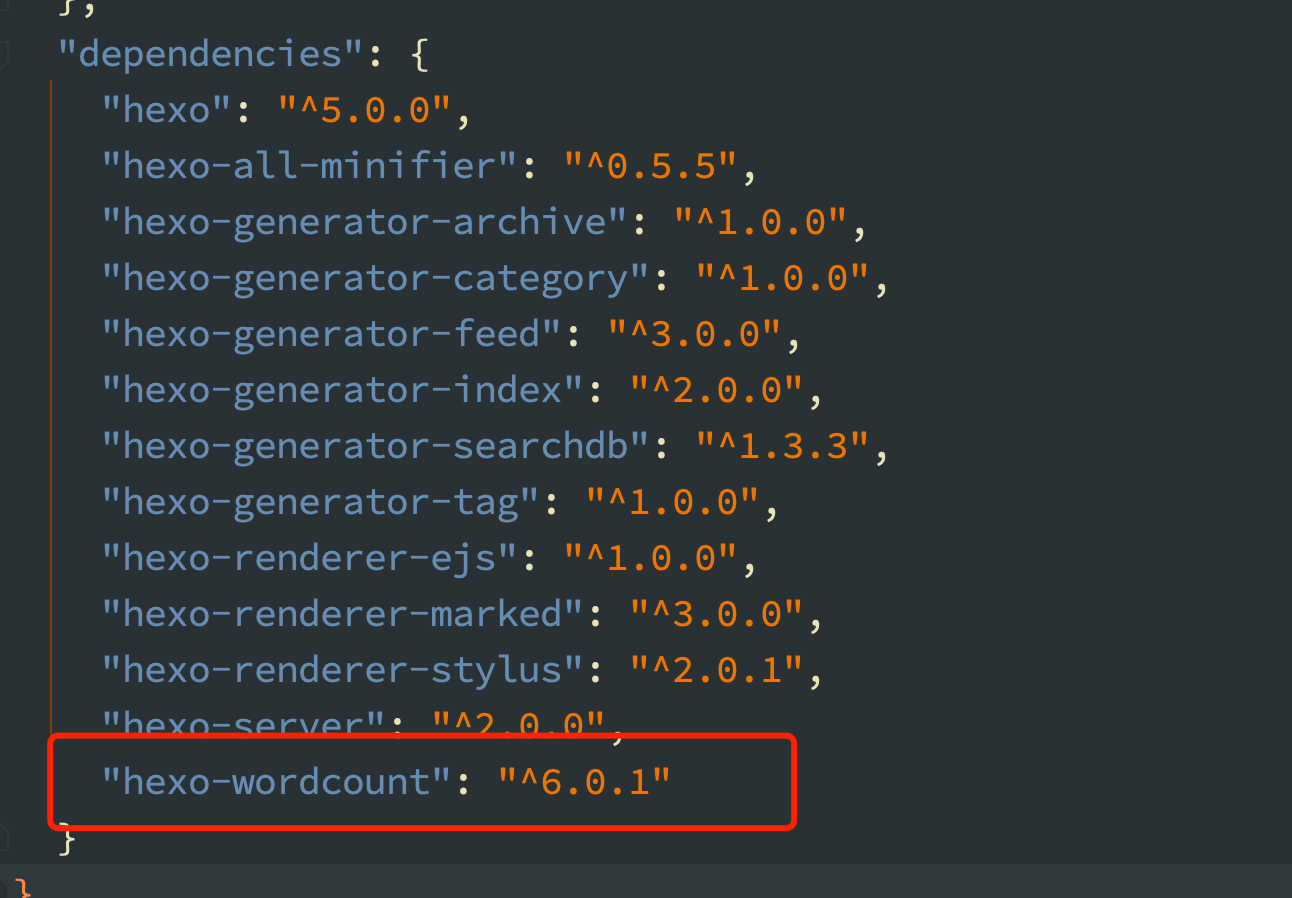Click the "hexo-wordcount" key
This screenshot has width=1292, height=898.
click(x=278, y=781)
